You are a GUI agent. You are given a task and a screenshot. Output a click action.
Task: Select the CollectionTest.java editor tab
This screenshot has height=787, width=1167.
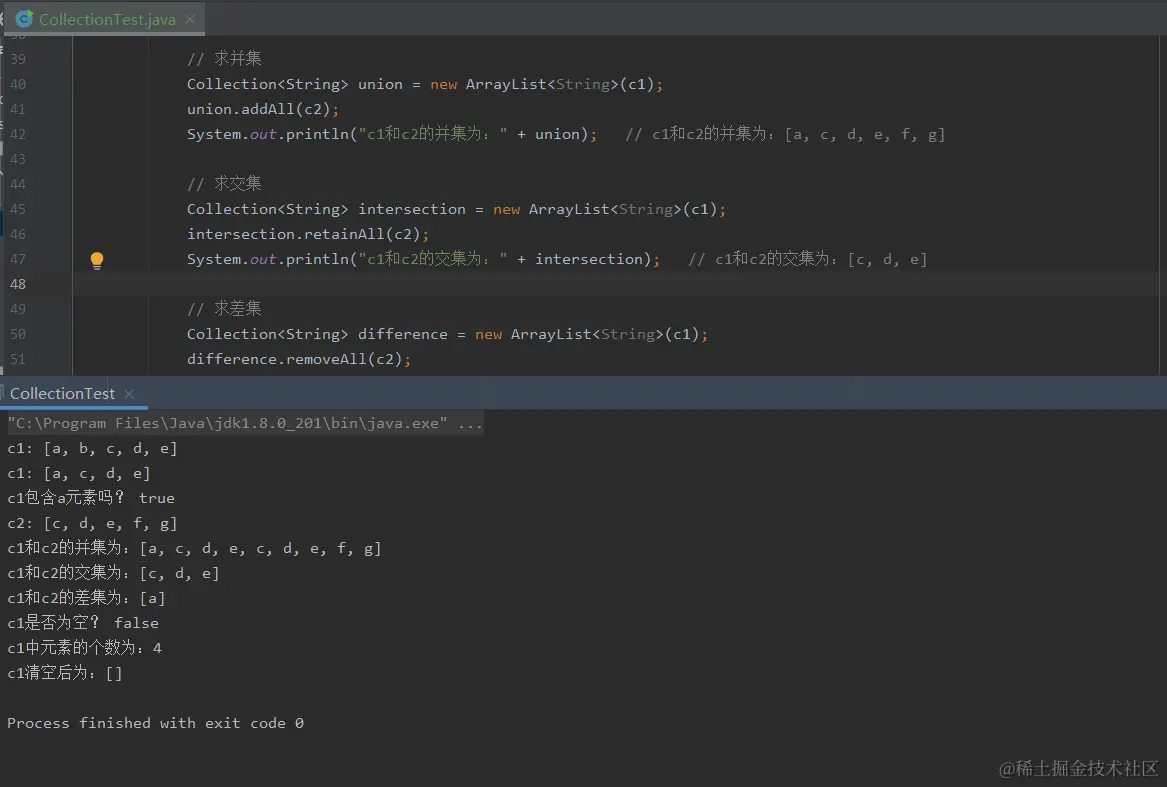(x=106, y=19)
